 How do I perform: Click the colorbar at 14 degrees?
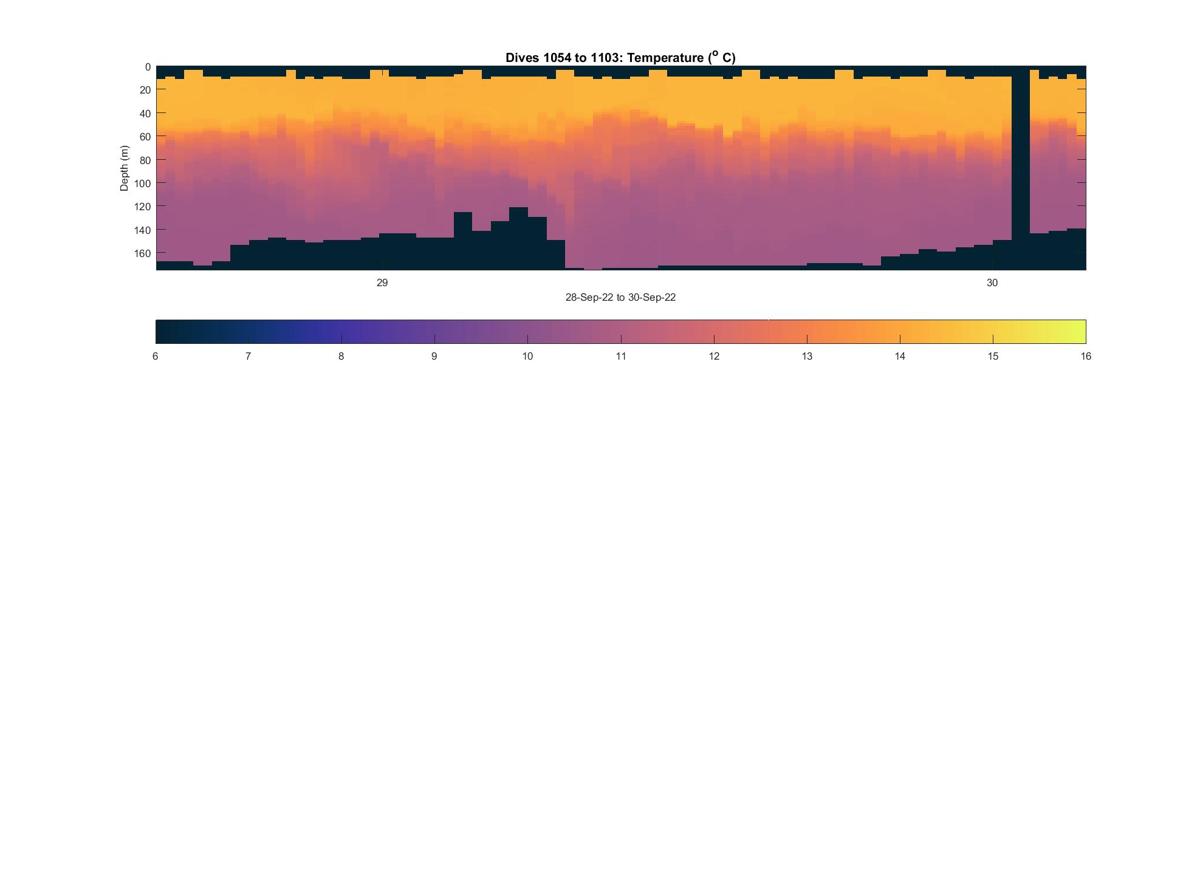tap(900, 331)
